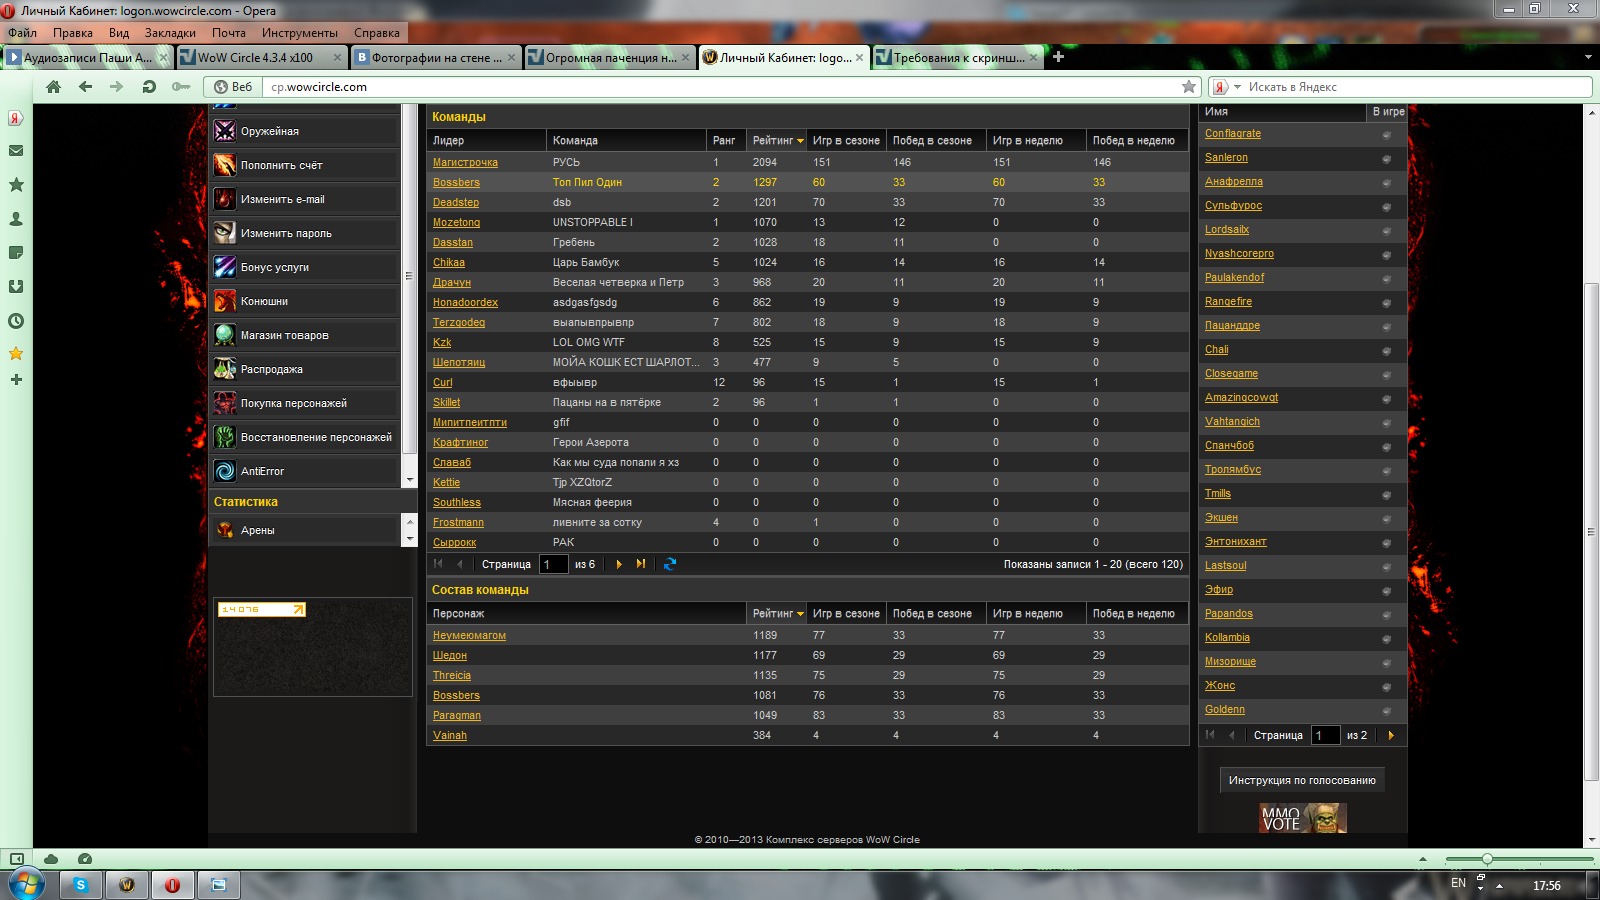This screenshot has height=900, width=1600.
Task: Switch to Фотографии на стене tab
Action: coord(436,57)
